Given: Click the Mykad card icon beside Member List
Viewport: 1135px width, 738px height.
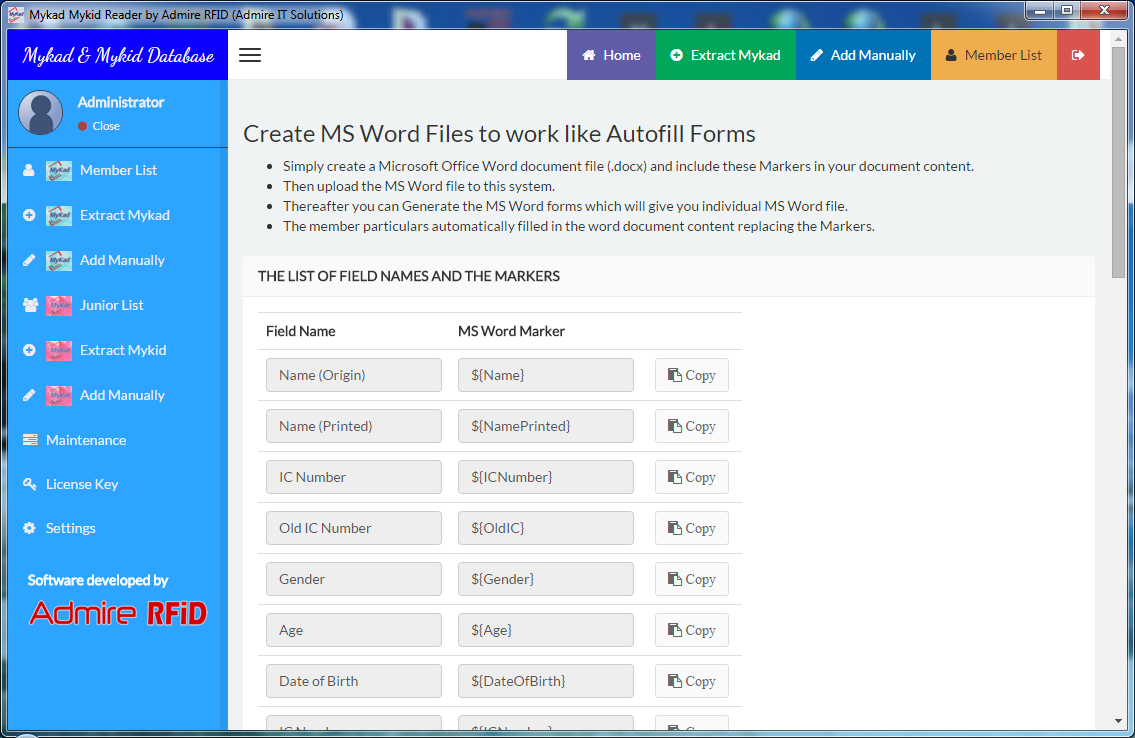Looking at the screenshot, I should [59, 170].
